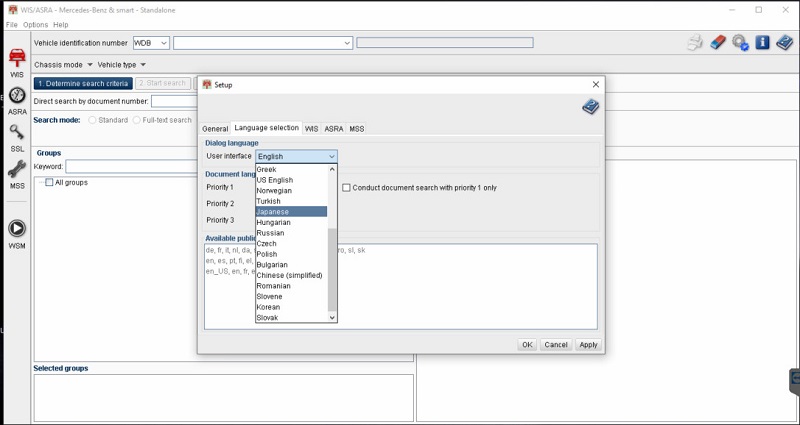Image resolution: width=800 pixels, height=425 pixels.
Task: Switch to the ASRA setup tab
Action: [x=334, y=129]
